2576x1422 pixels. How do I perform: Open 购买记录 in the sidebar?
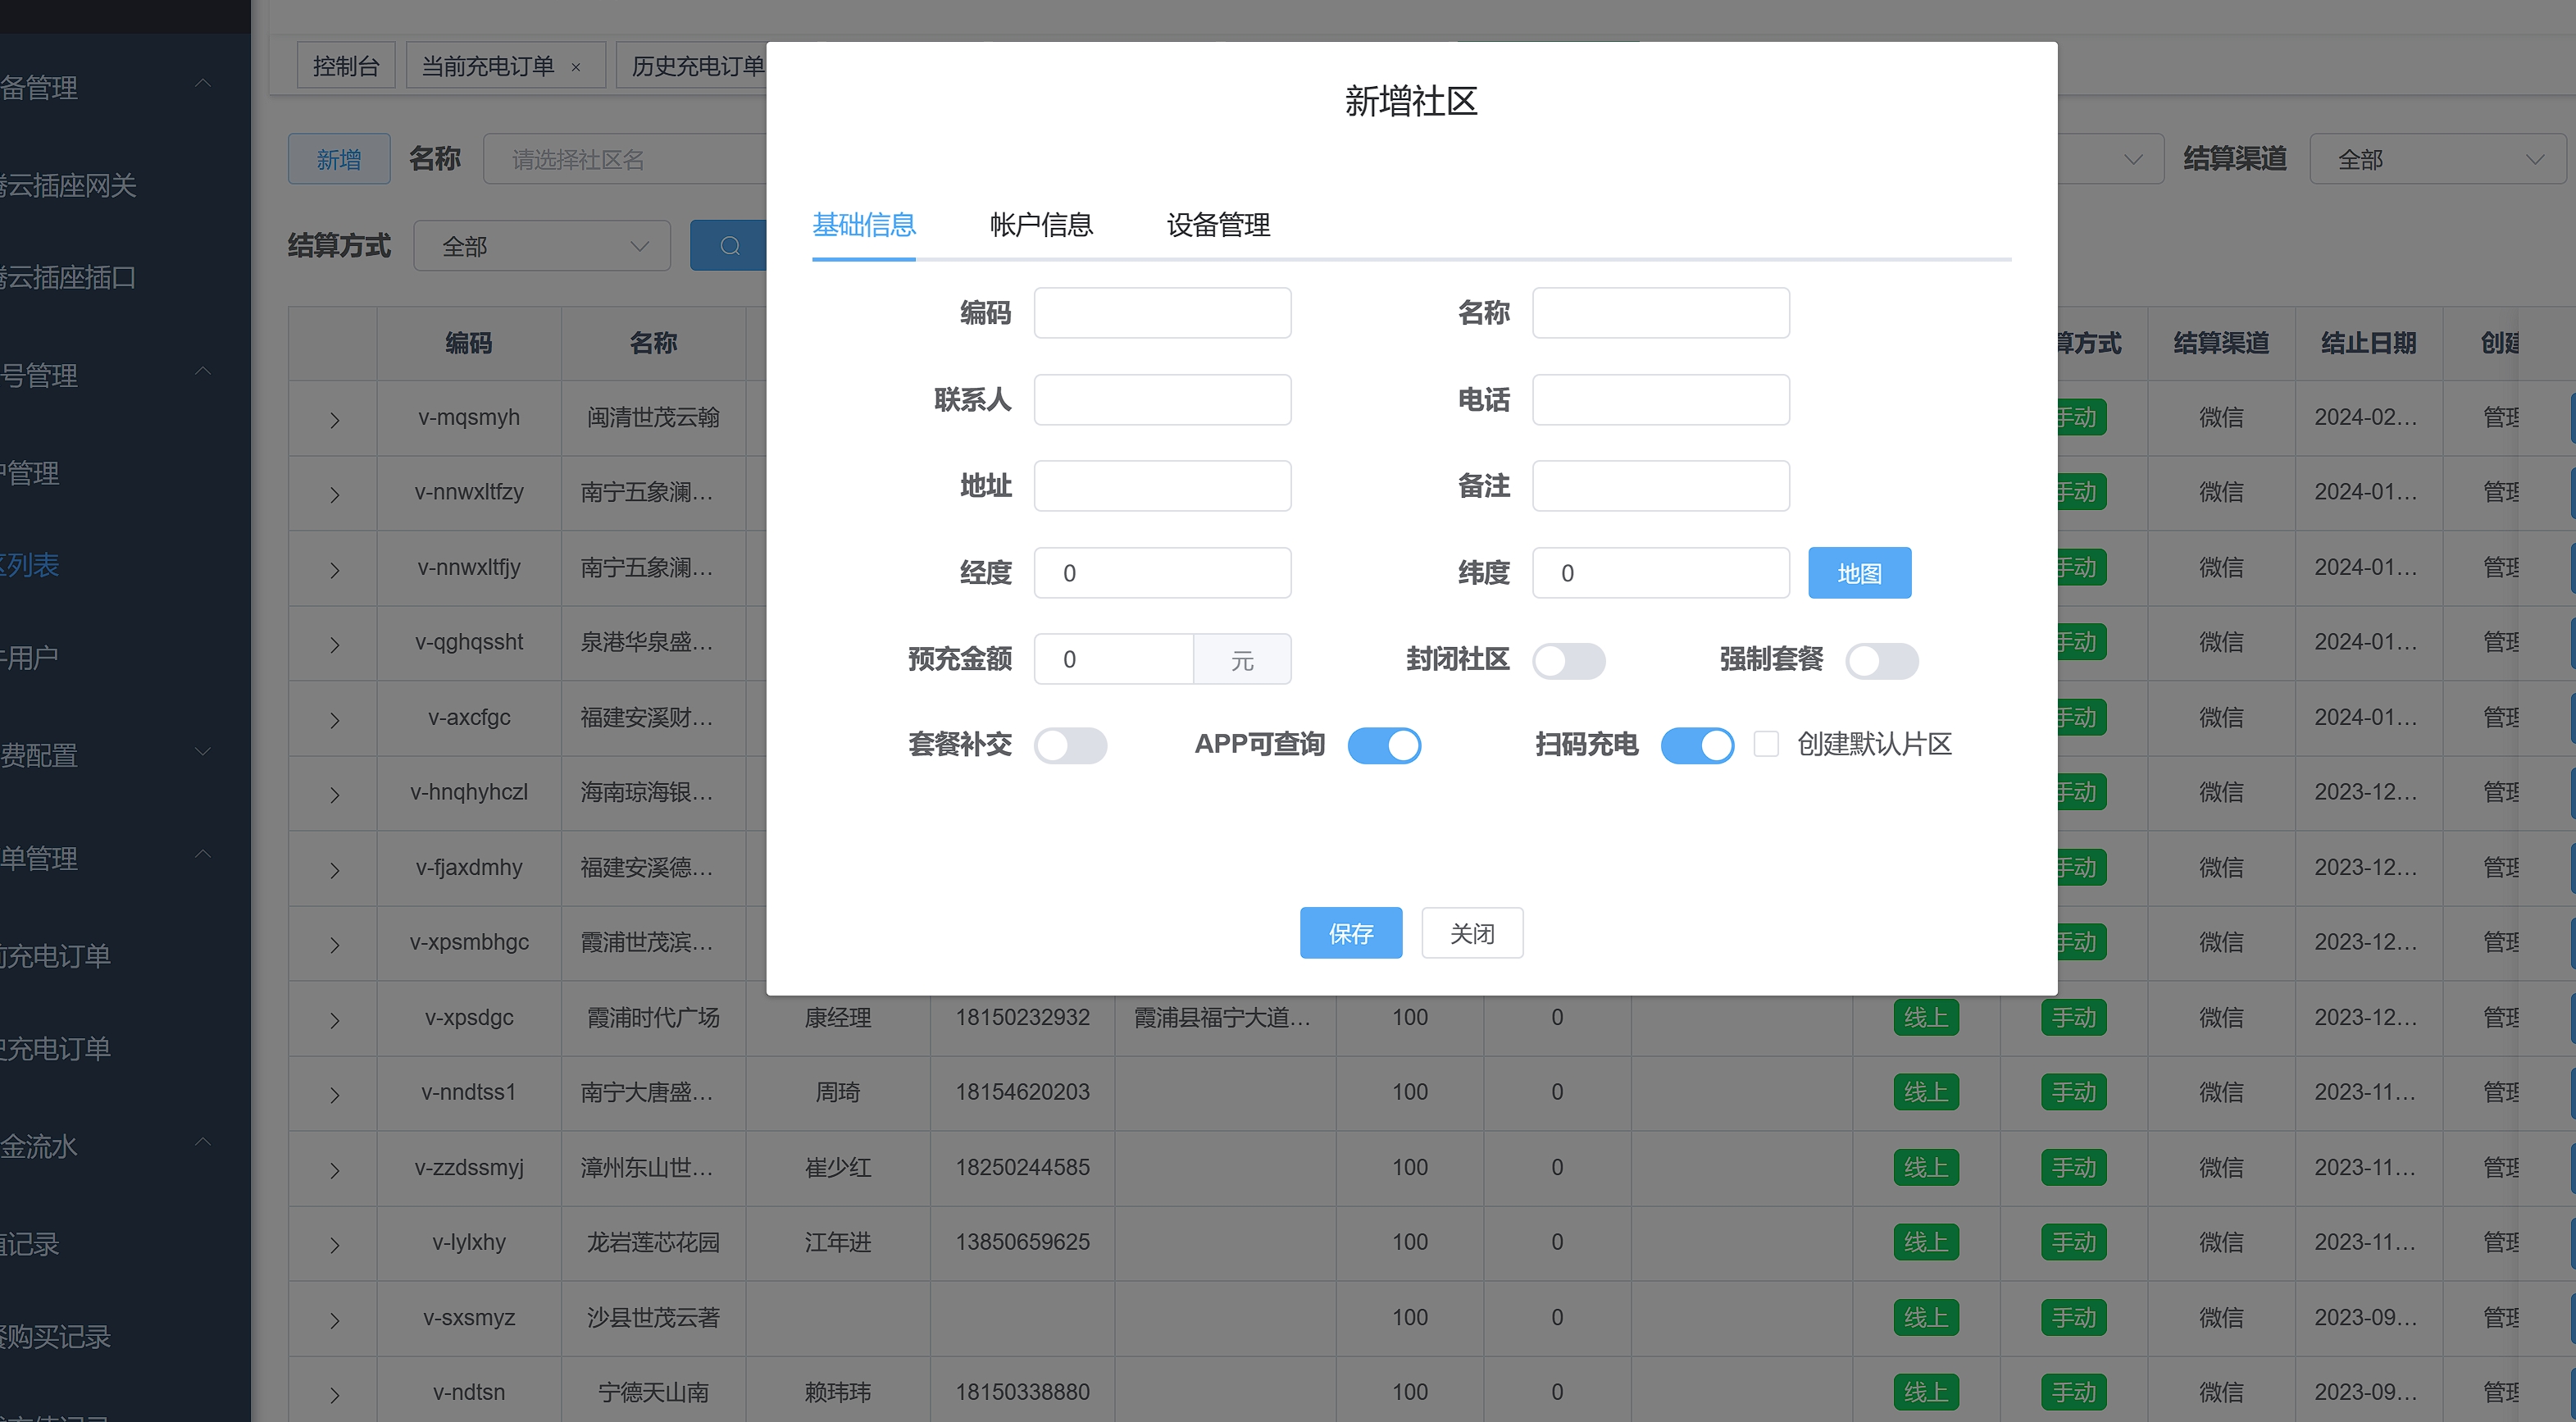56,1336
